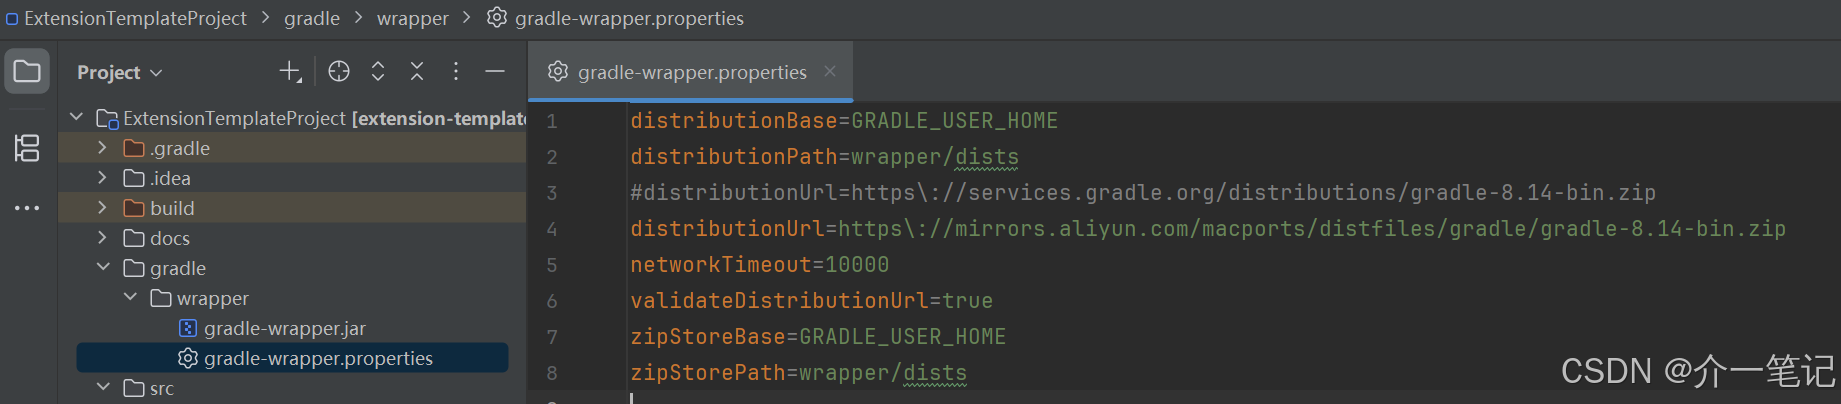The width and height of the screenshot is (1841, 404).
Task: Click the wrapper breadcrumb
Action: [412, 18]
